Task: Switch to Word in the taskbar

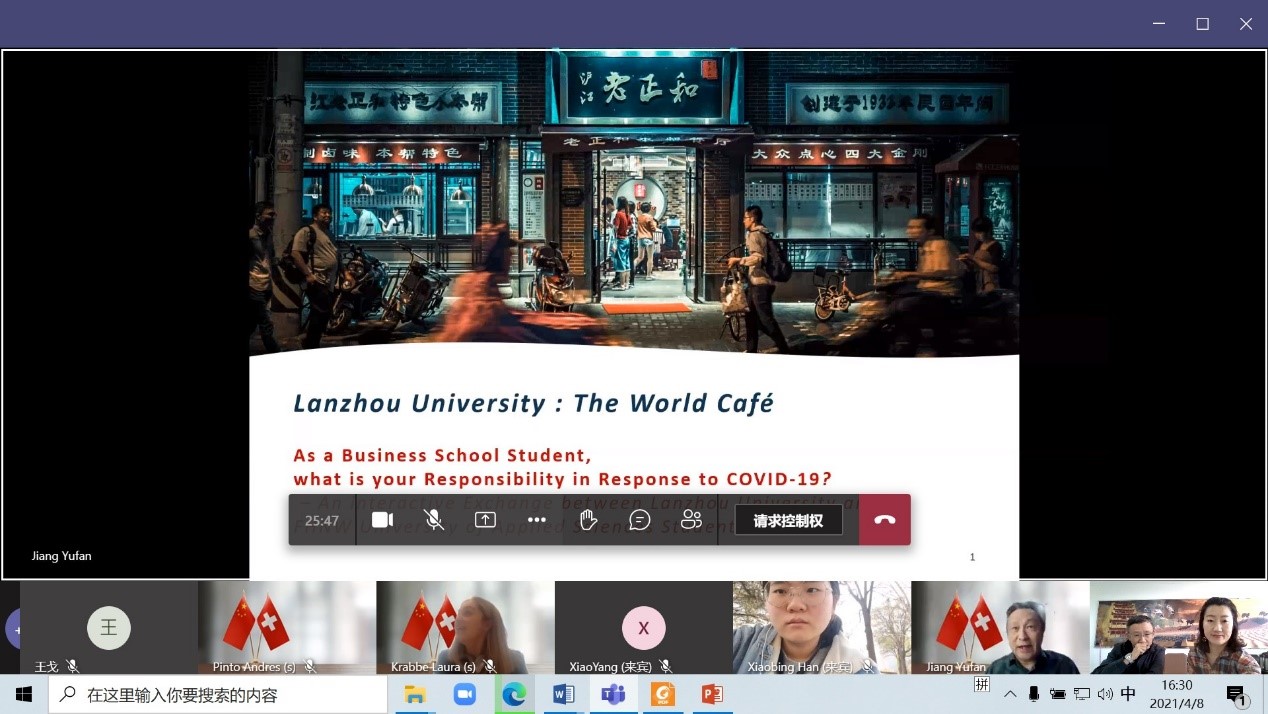Action: [563, 694]
